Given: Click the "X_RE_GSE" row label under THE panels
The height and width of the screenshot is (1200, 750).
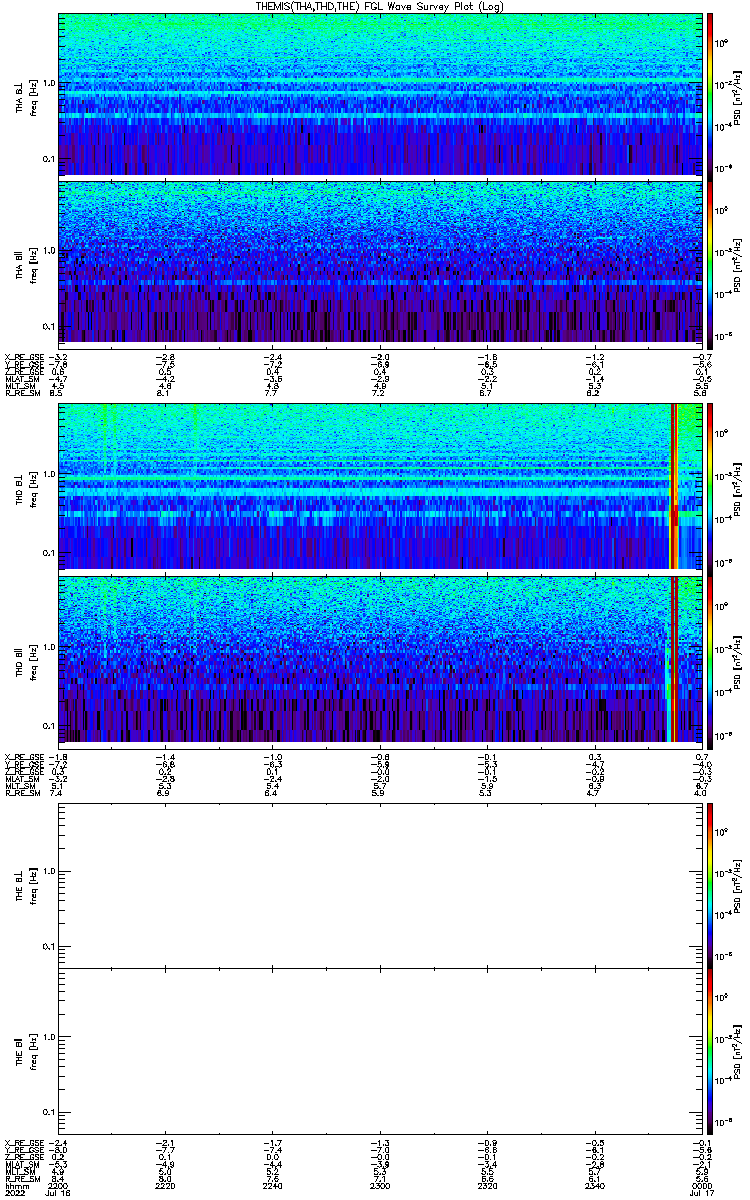Looking at the screenshot, I should [23, 1142].
